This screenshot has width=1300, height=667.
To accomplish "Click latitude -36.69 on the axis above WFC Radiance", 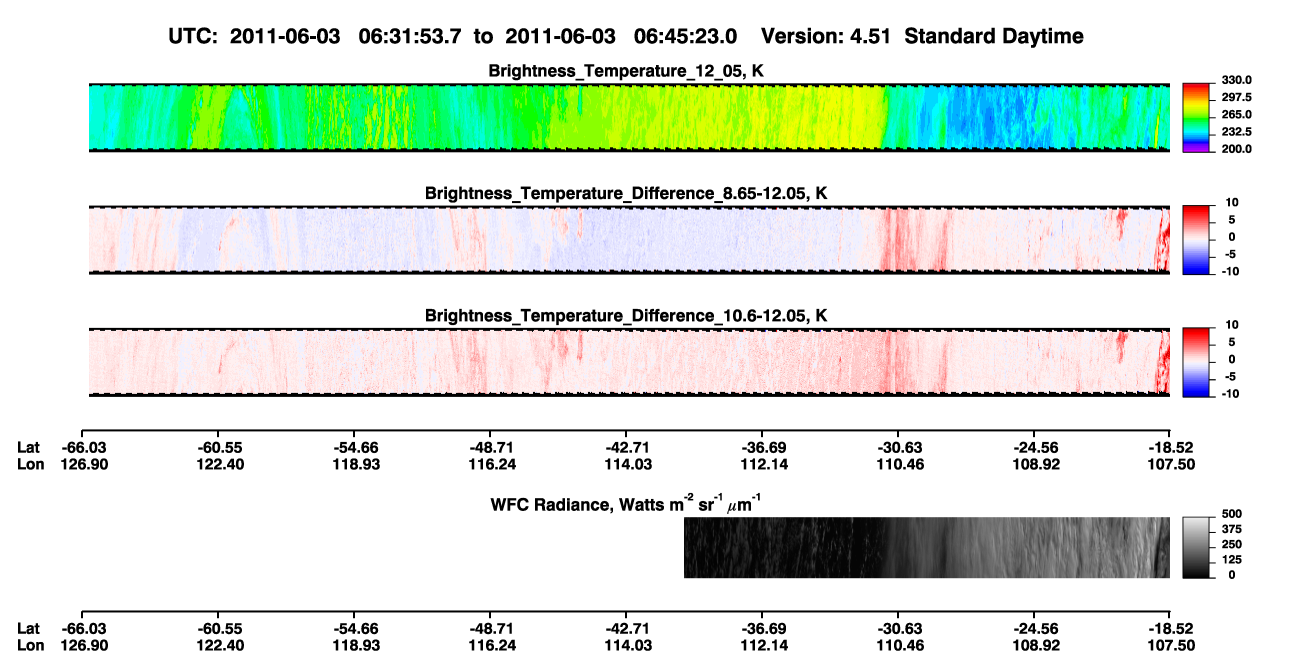I will 763,447.
